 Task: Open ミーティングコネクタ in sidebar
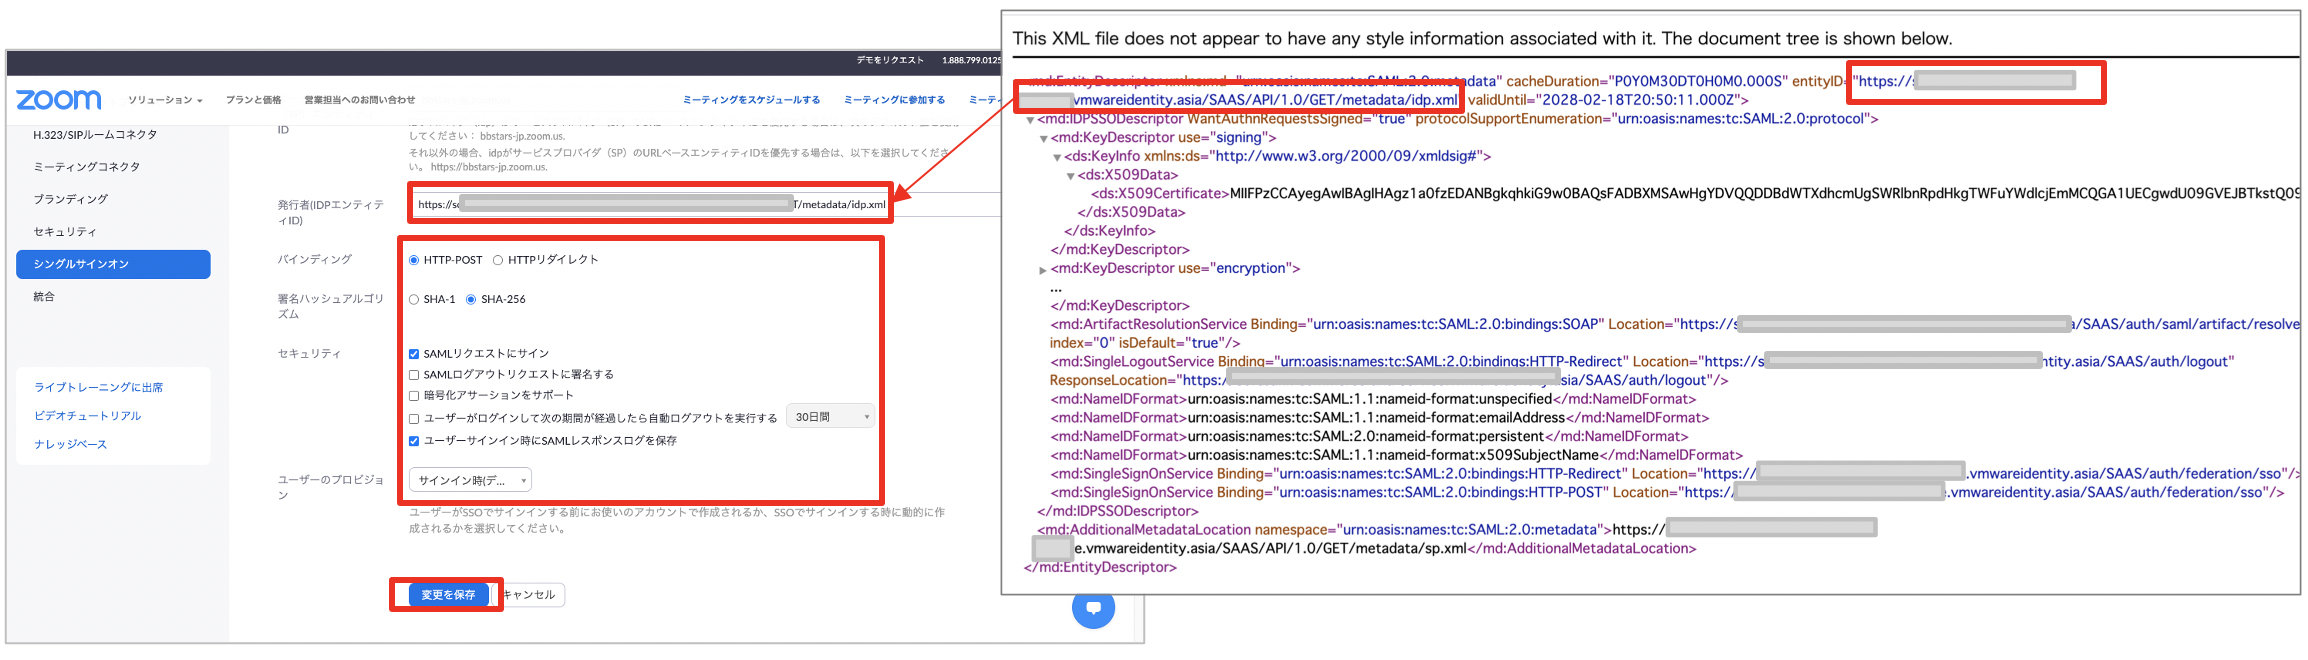click(x=87, y=167)
